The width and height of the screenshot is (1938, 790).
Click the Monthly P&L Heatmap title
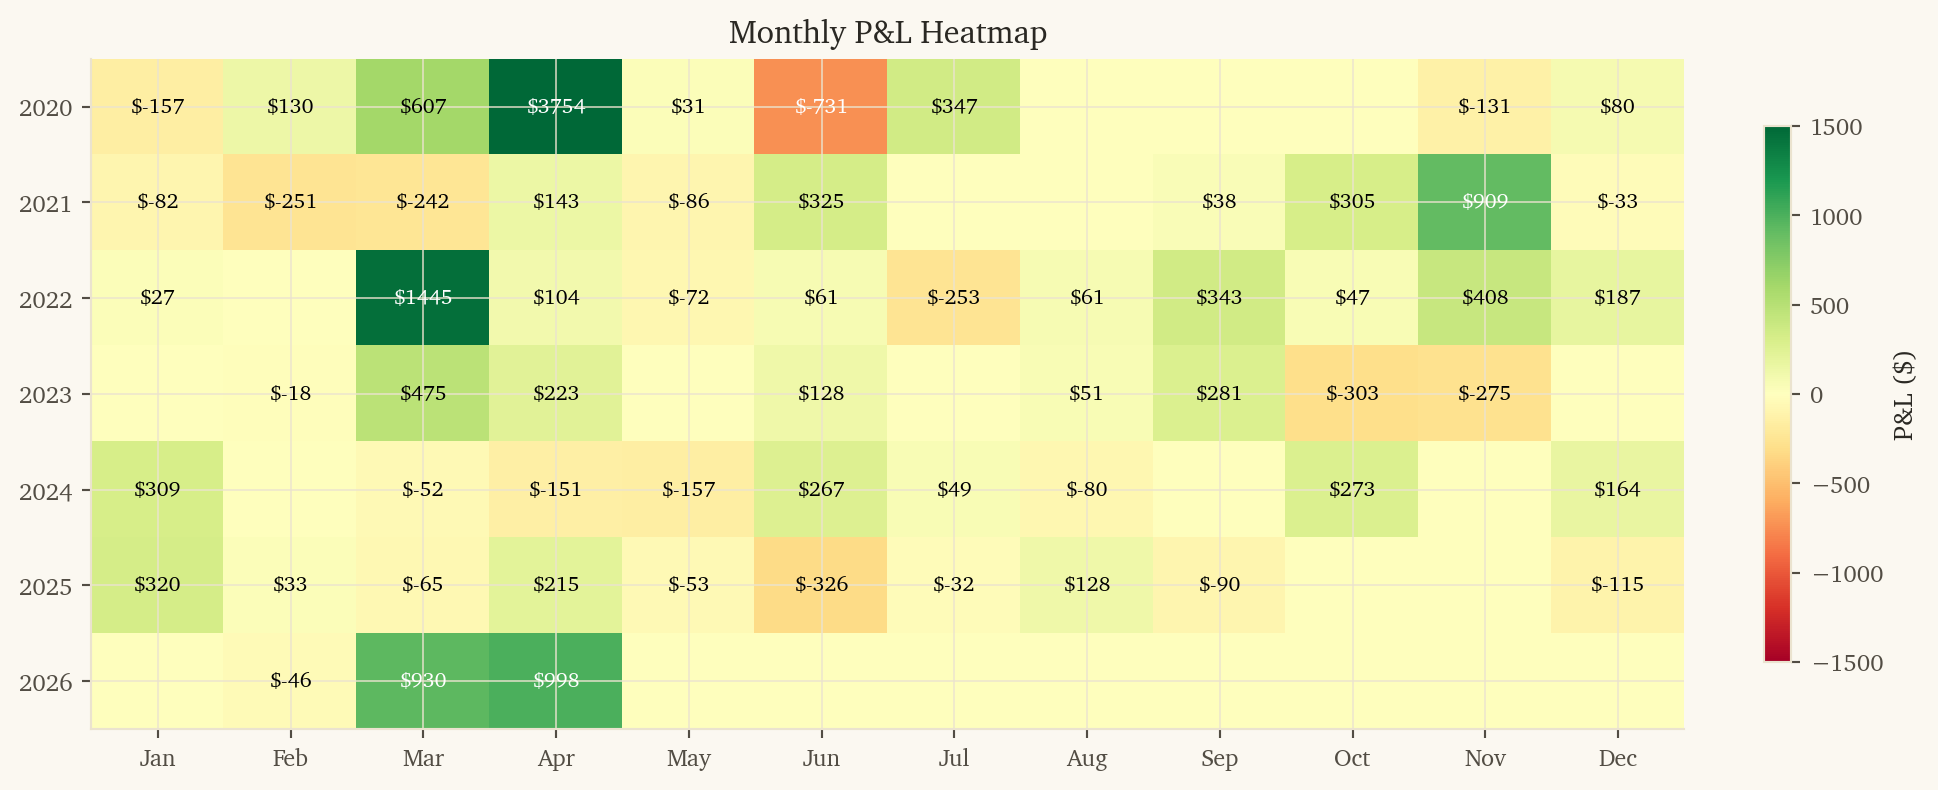point(887,33)
